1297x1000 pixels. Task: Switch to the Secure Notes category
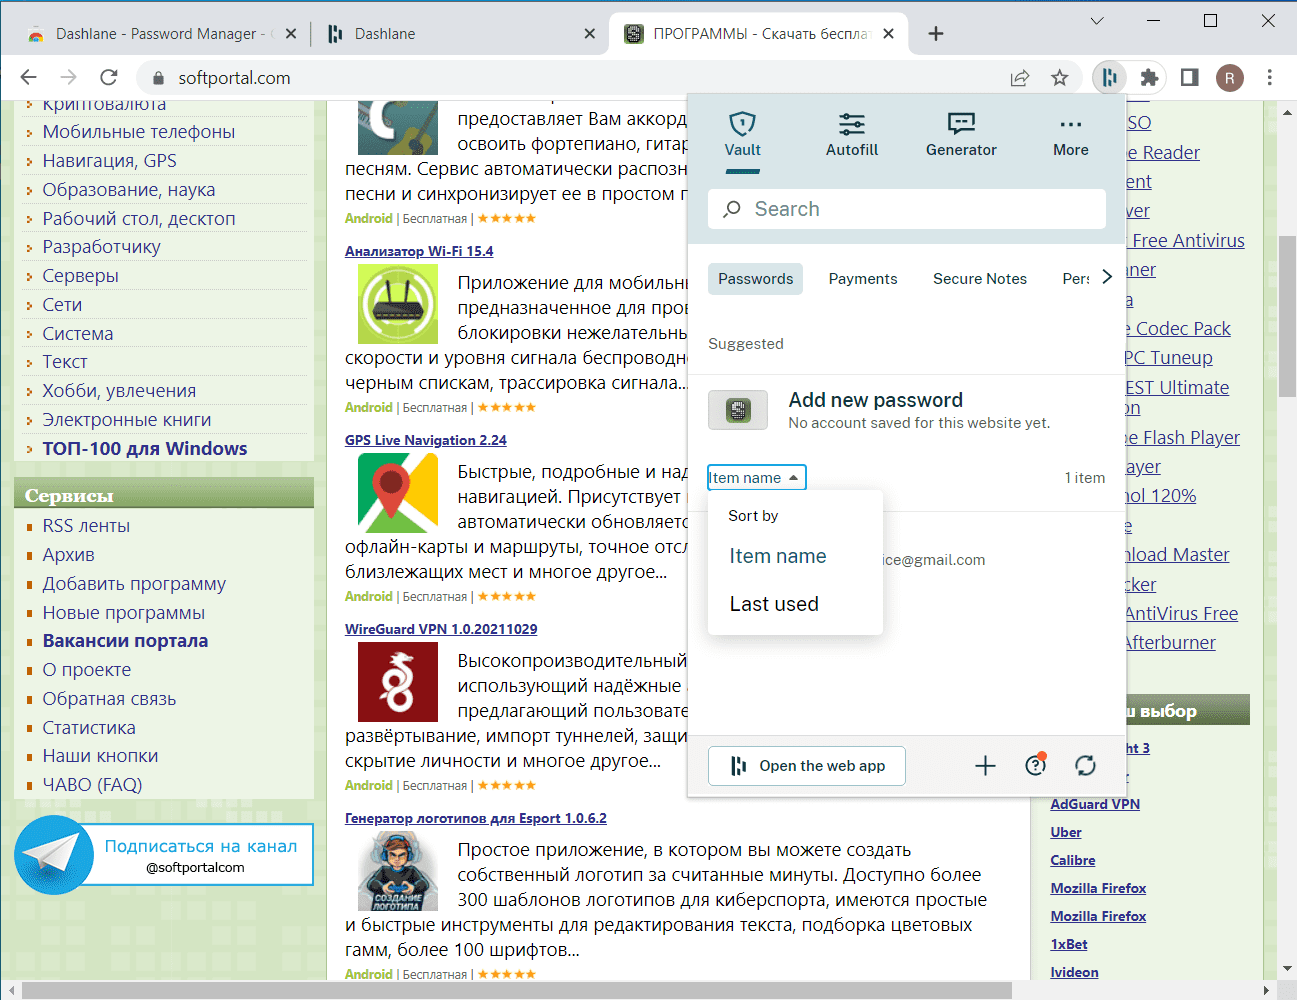980,279
